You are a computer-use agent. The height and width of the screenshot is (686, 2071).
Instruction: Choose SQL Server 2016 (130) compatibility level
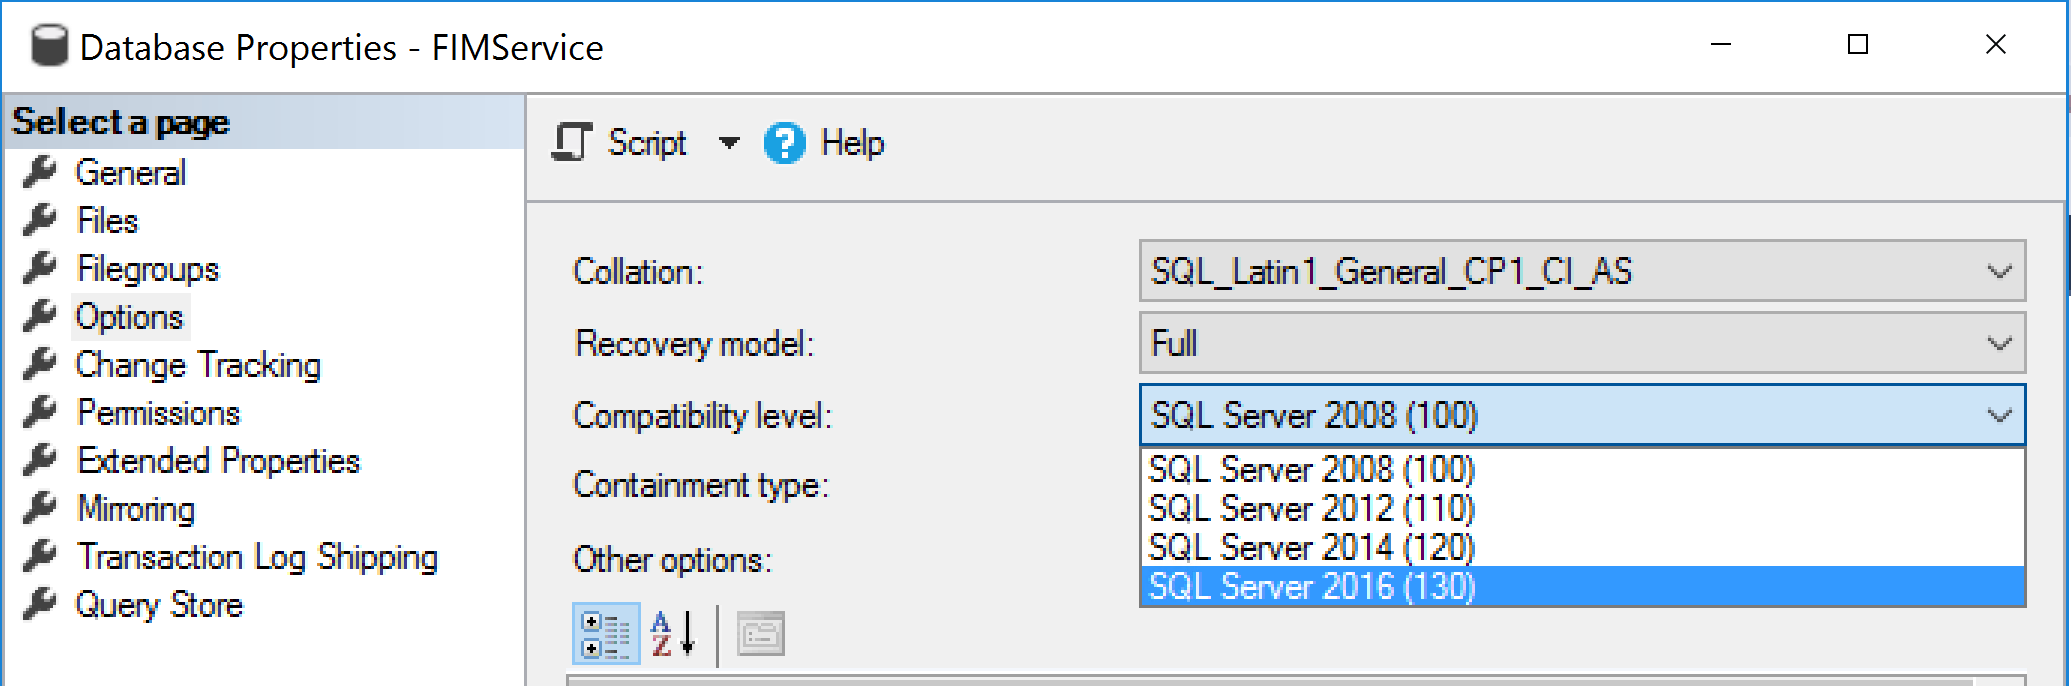pyautogui.click(x=1312, y=587)
